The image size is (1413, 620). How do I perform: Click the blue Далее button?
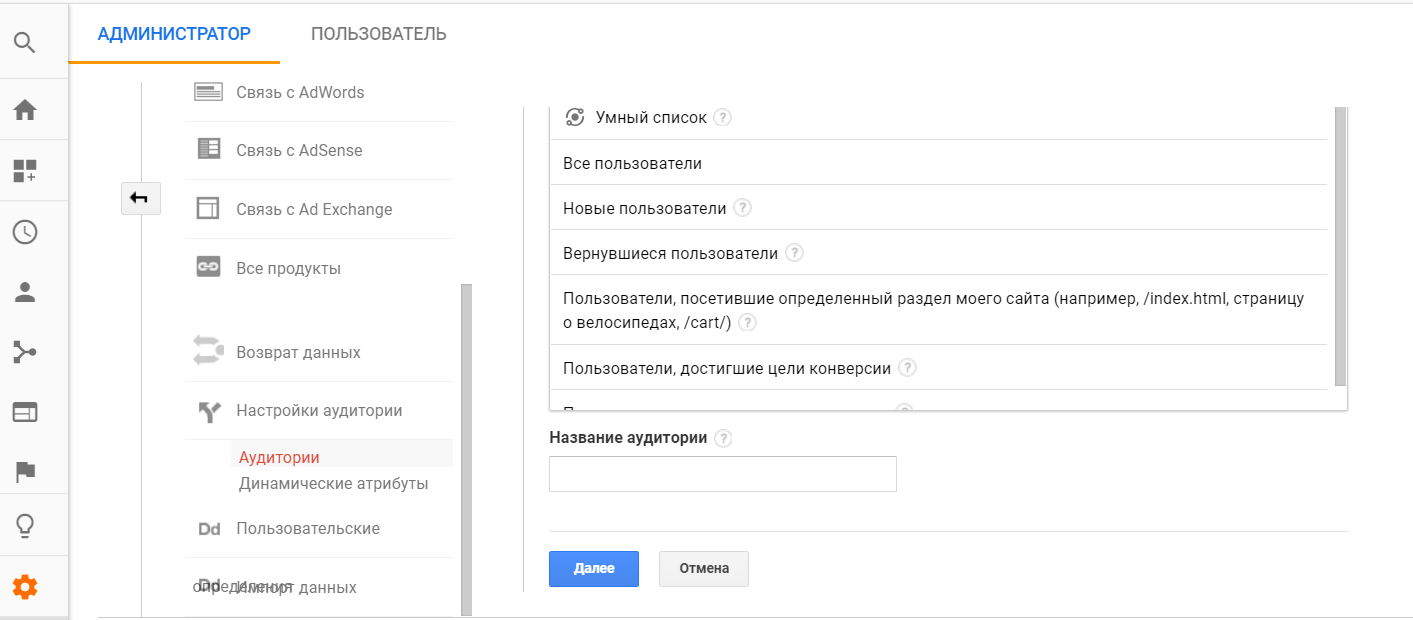pyautogui.click(x=594, y=568)
